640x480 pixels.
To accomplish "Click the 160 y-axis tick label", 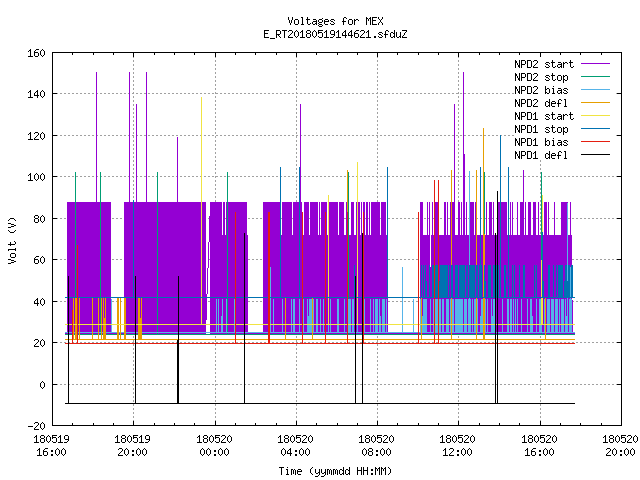I will coord(36,53).
